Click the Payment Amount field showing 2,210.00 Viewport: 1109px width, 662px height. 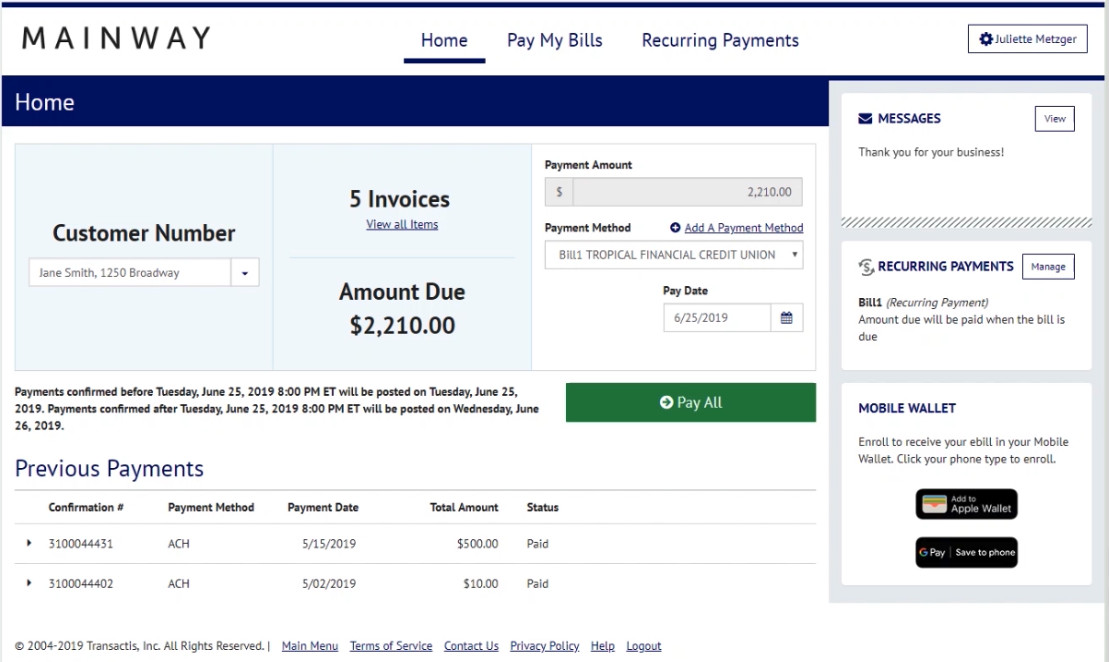point(687,192)
